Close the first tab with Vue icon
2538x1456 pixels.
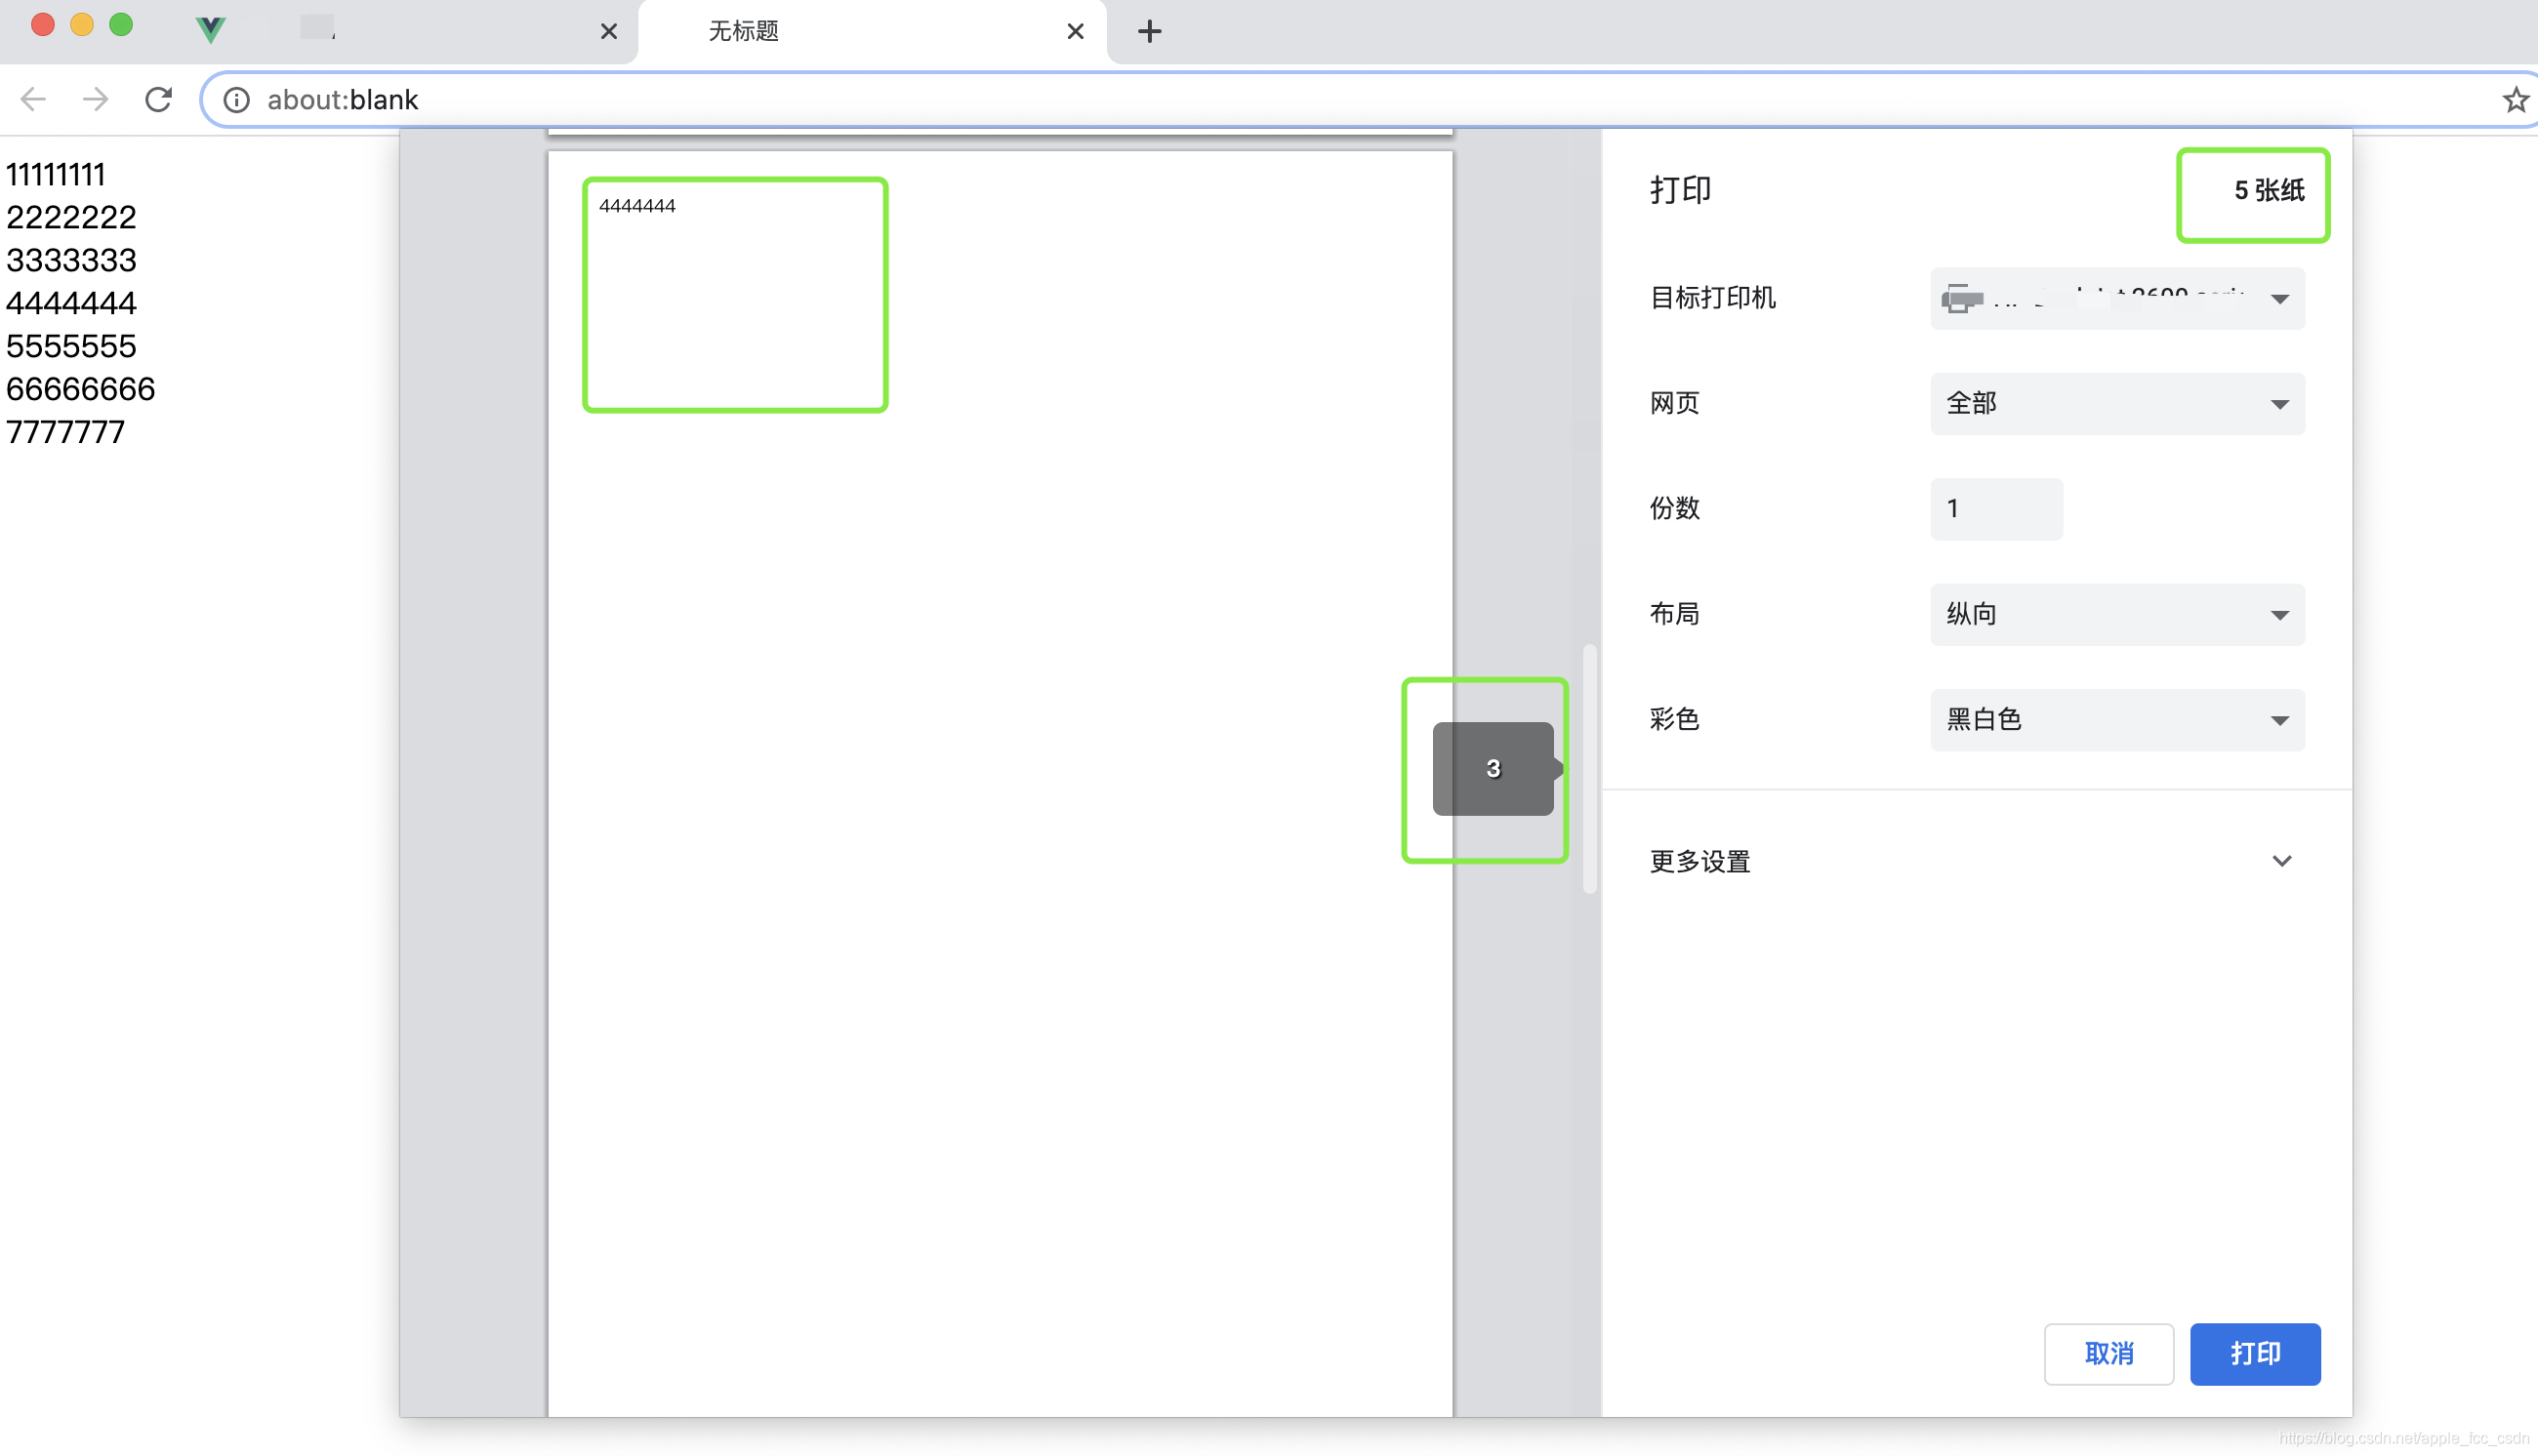pos(608,31)
